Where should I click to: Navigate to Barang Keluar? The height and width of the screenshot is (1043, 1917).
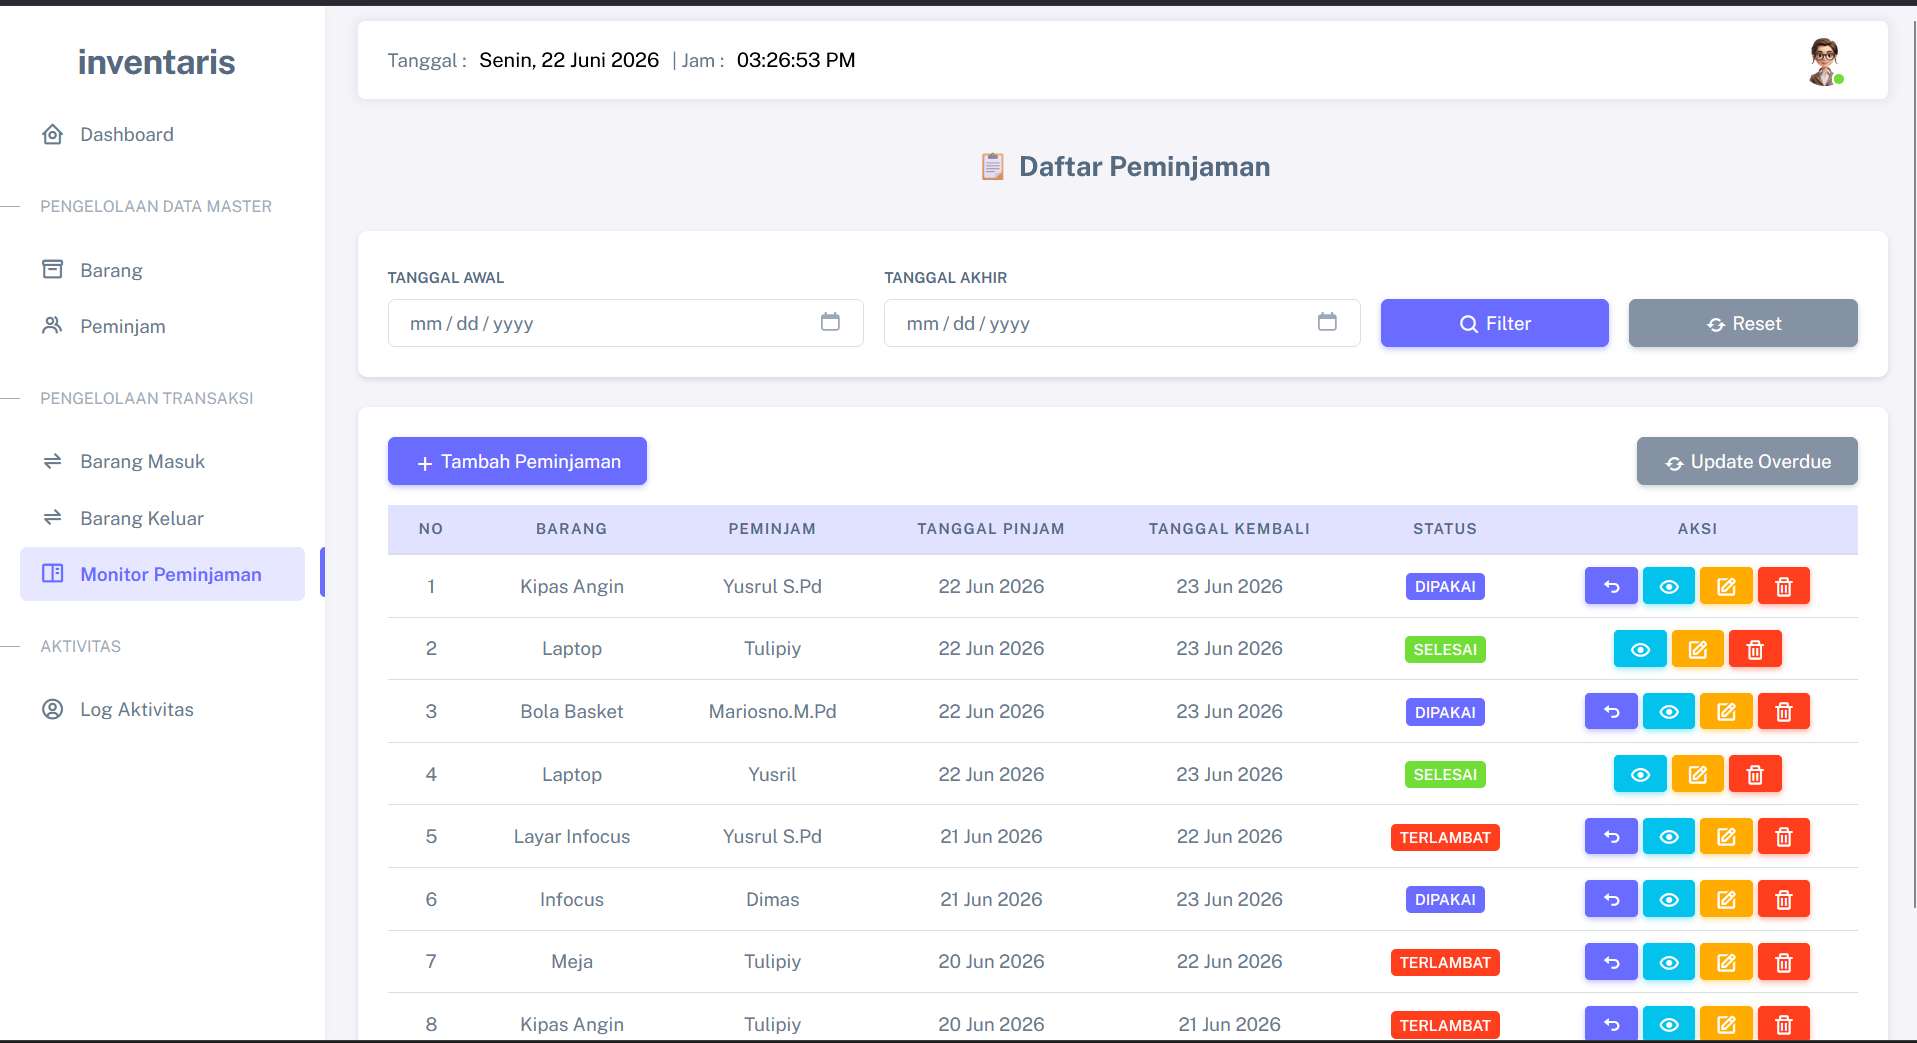click(x=142, y=518)
